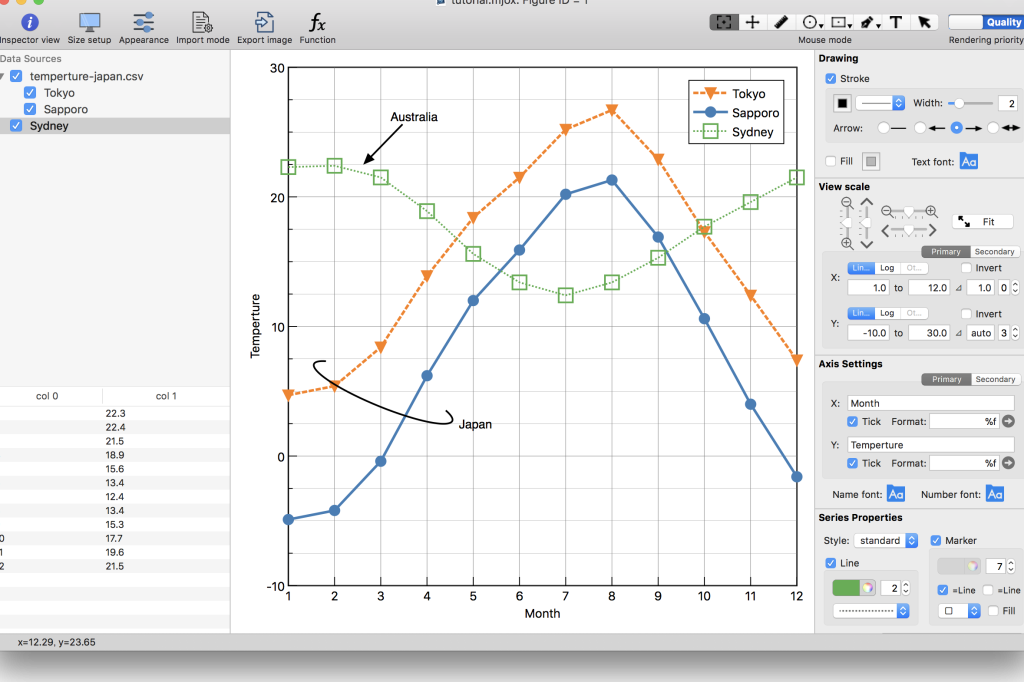Viewport: 1024px width, 682px height.
Task: Open the series Style dropdown
Action: tap(886, 541)
